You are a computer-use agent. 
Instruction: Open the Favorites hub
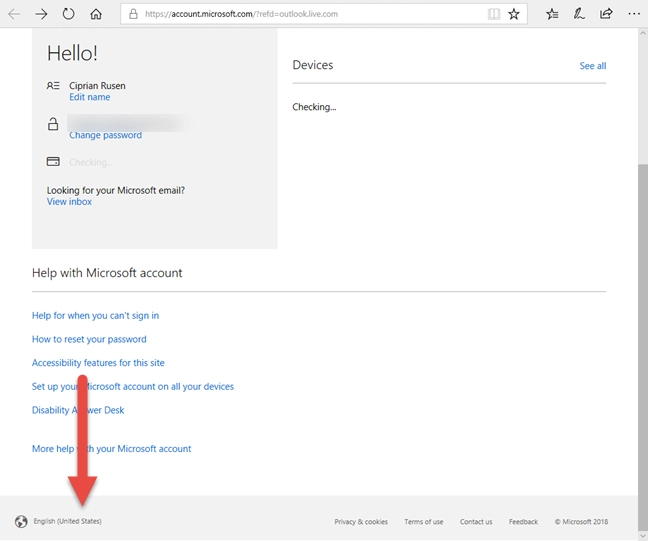pos(552,14)
